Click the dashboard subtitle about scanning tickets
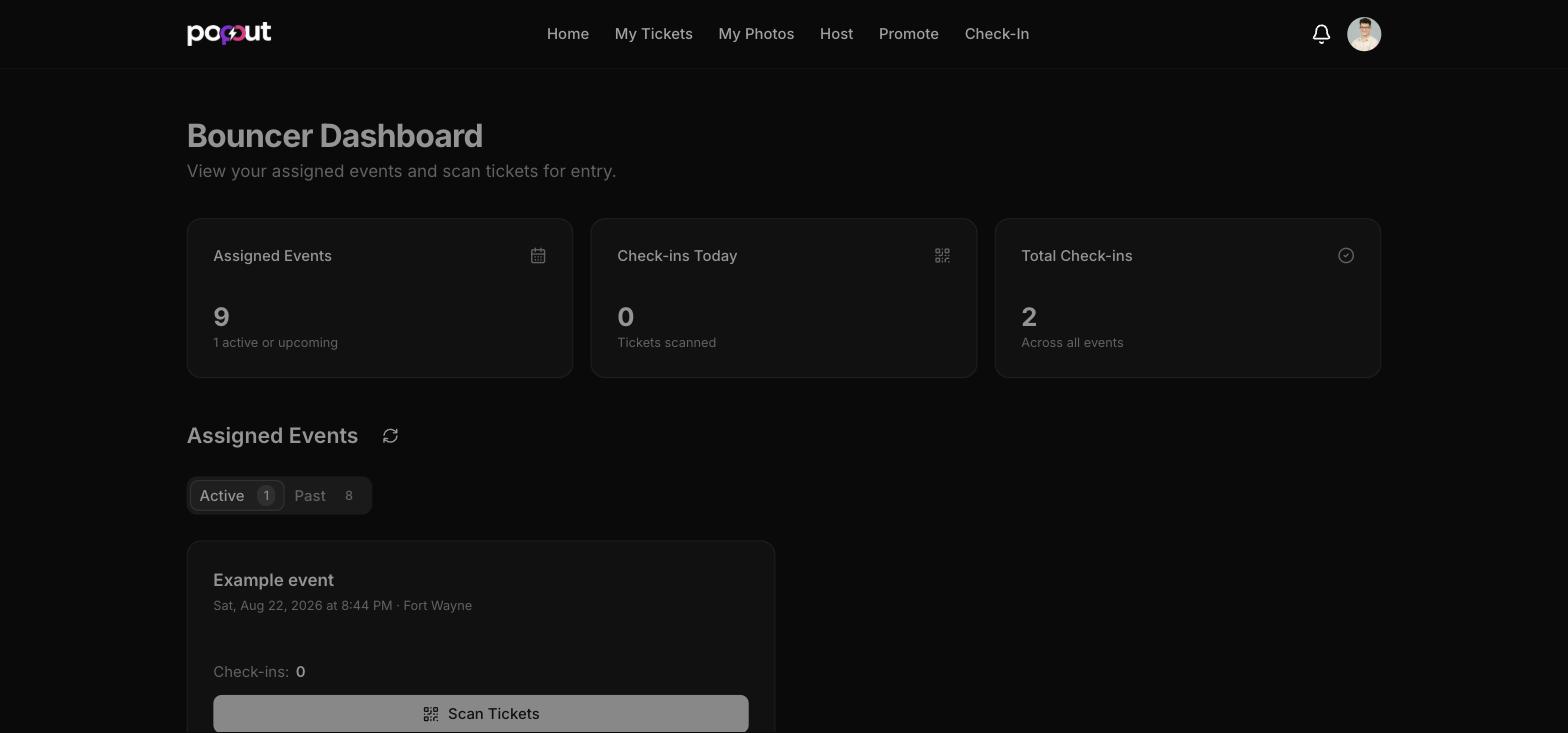This screenshot has height=733, width=1568. (x=402, y=171)
